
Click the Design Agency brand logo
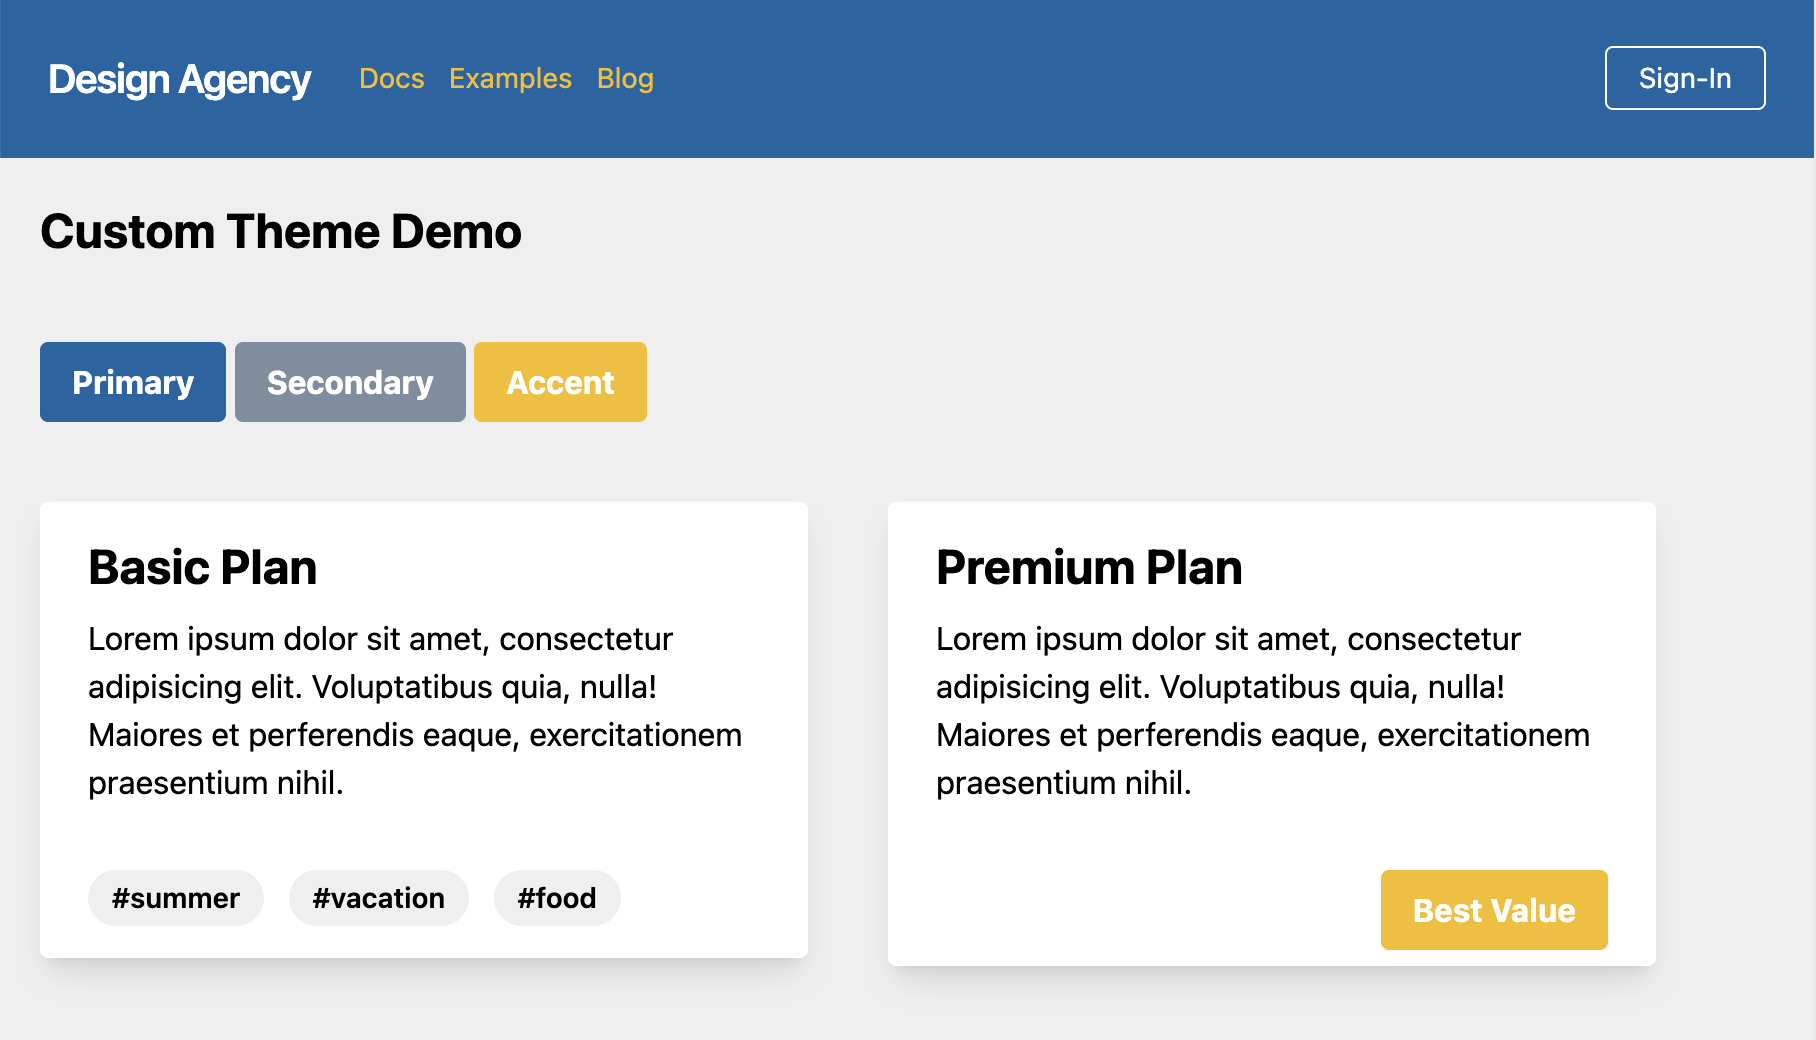click(179, 79)
